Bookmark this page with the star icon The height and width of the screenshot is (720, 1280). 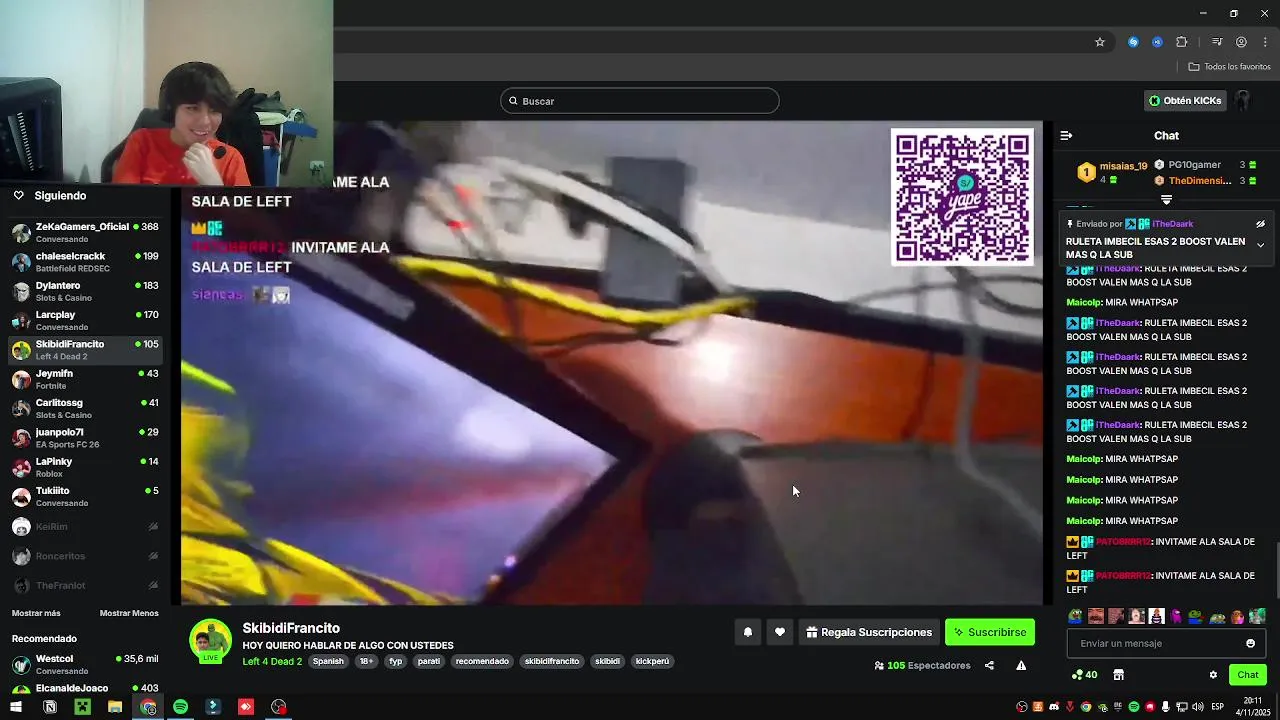1100,42
